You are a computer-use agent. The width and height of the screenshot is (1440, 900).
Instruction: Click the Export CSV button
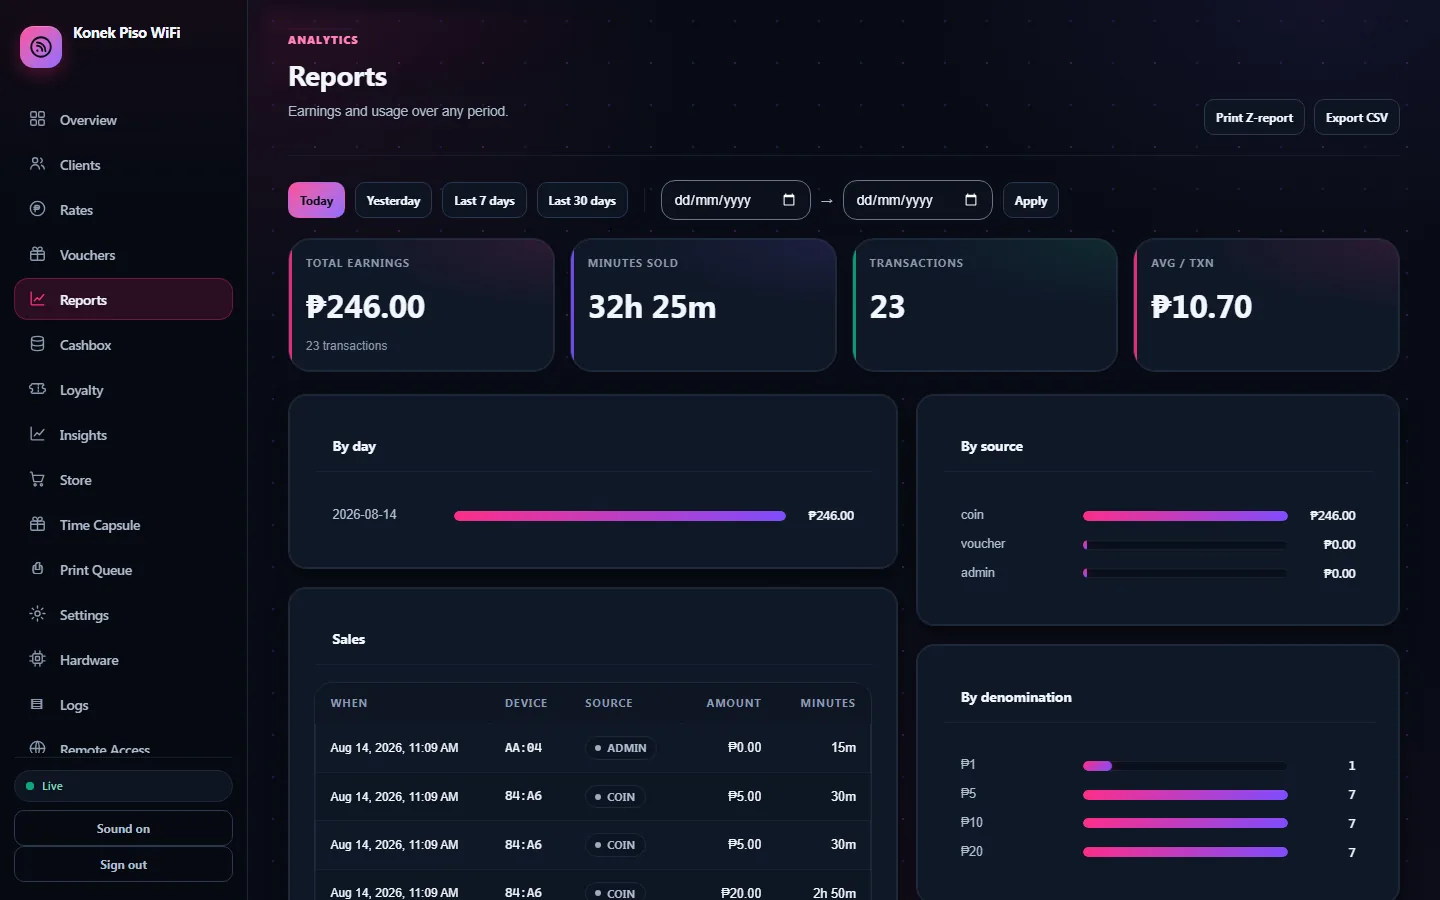pyautogui.click(x=1357, y=117)
